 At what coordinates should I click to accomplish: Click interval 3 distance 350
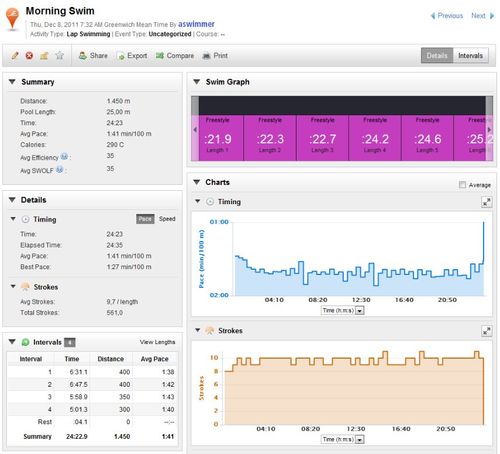coord(124,397)
